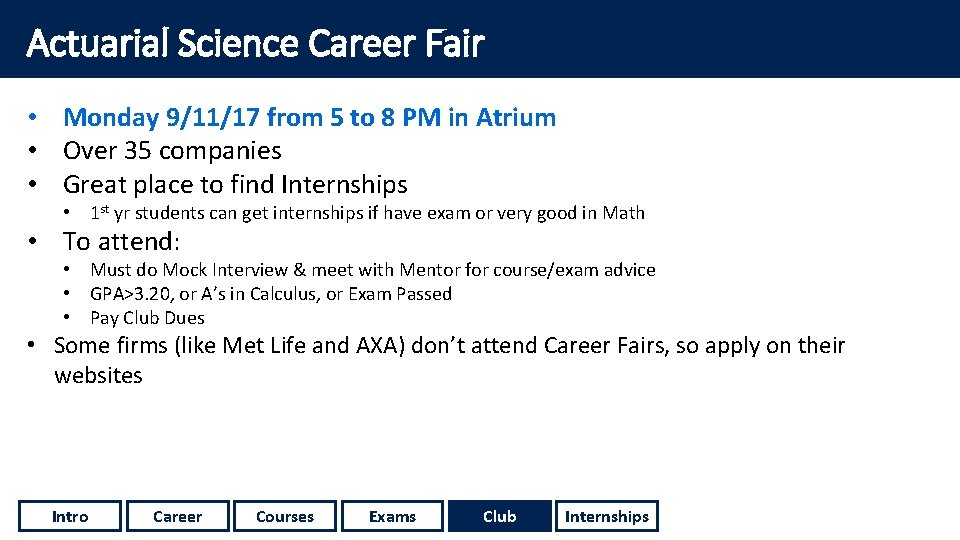Click the Over 35 companies bullet
The width and height of the screenshot is (960, 540).
[x=172, y=151]
